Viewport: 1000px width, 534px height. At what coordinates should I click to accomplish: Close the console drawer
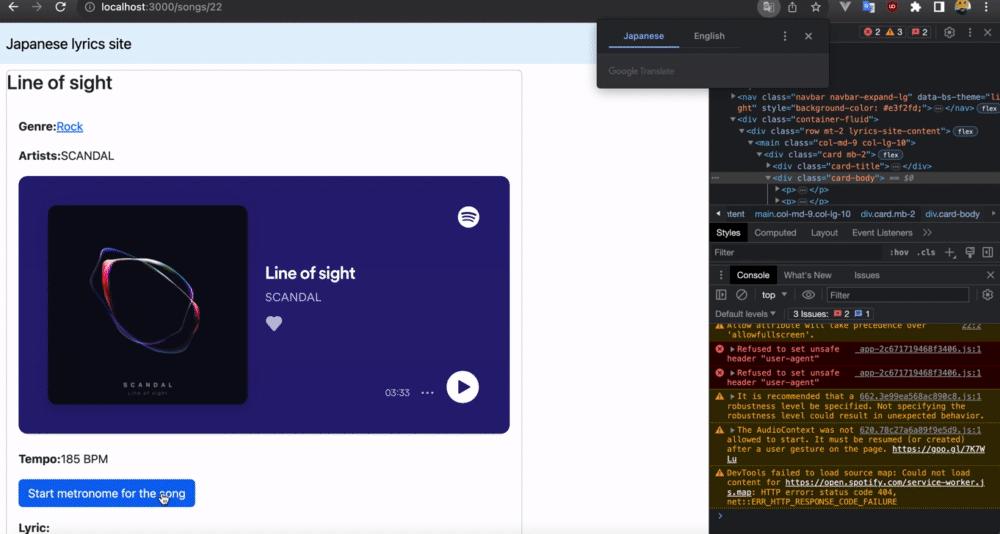click(x=990, y=275)
